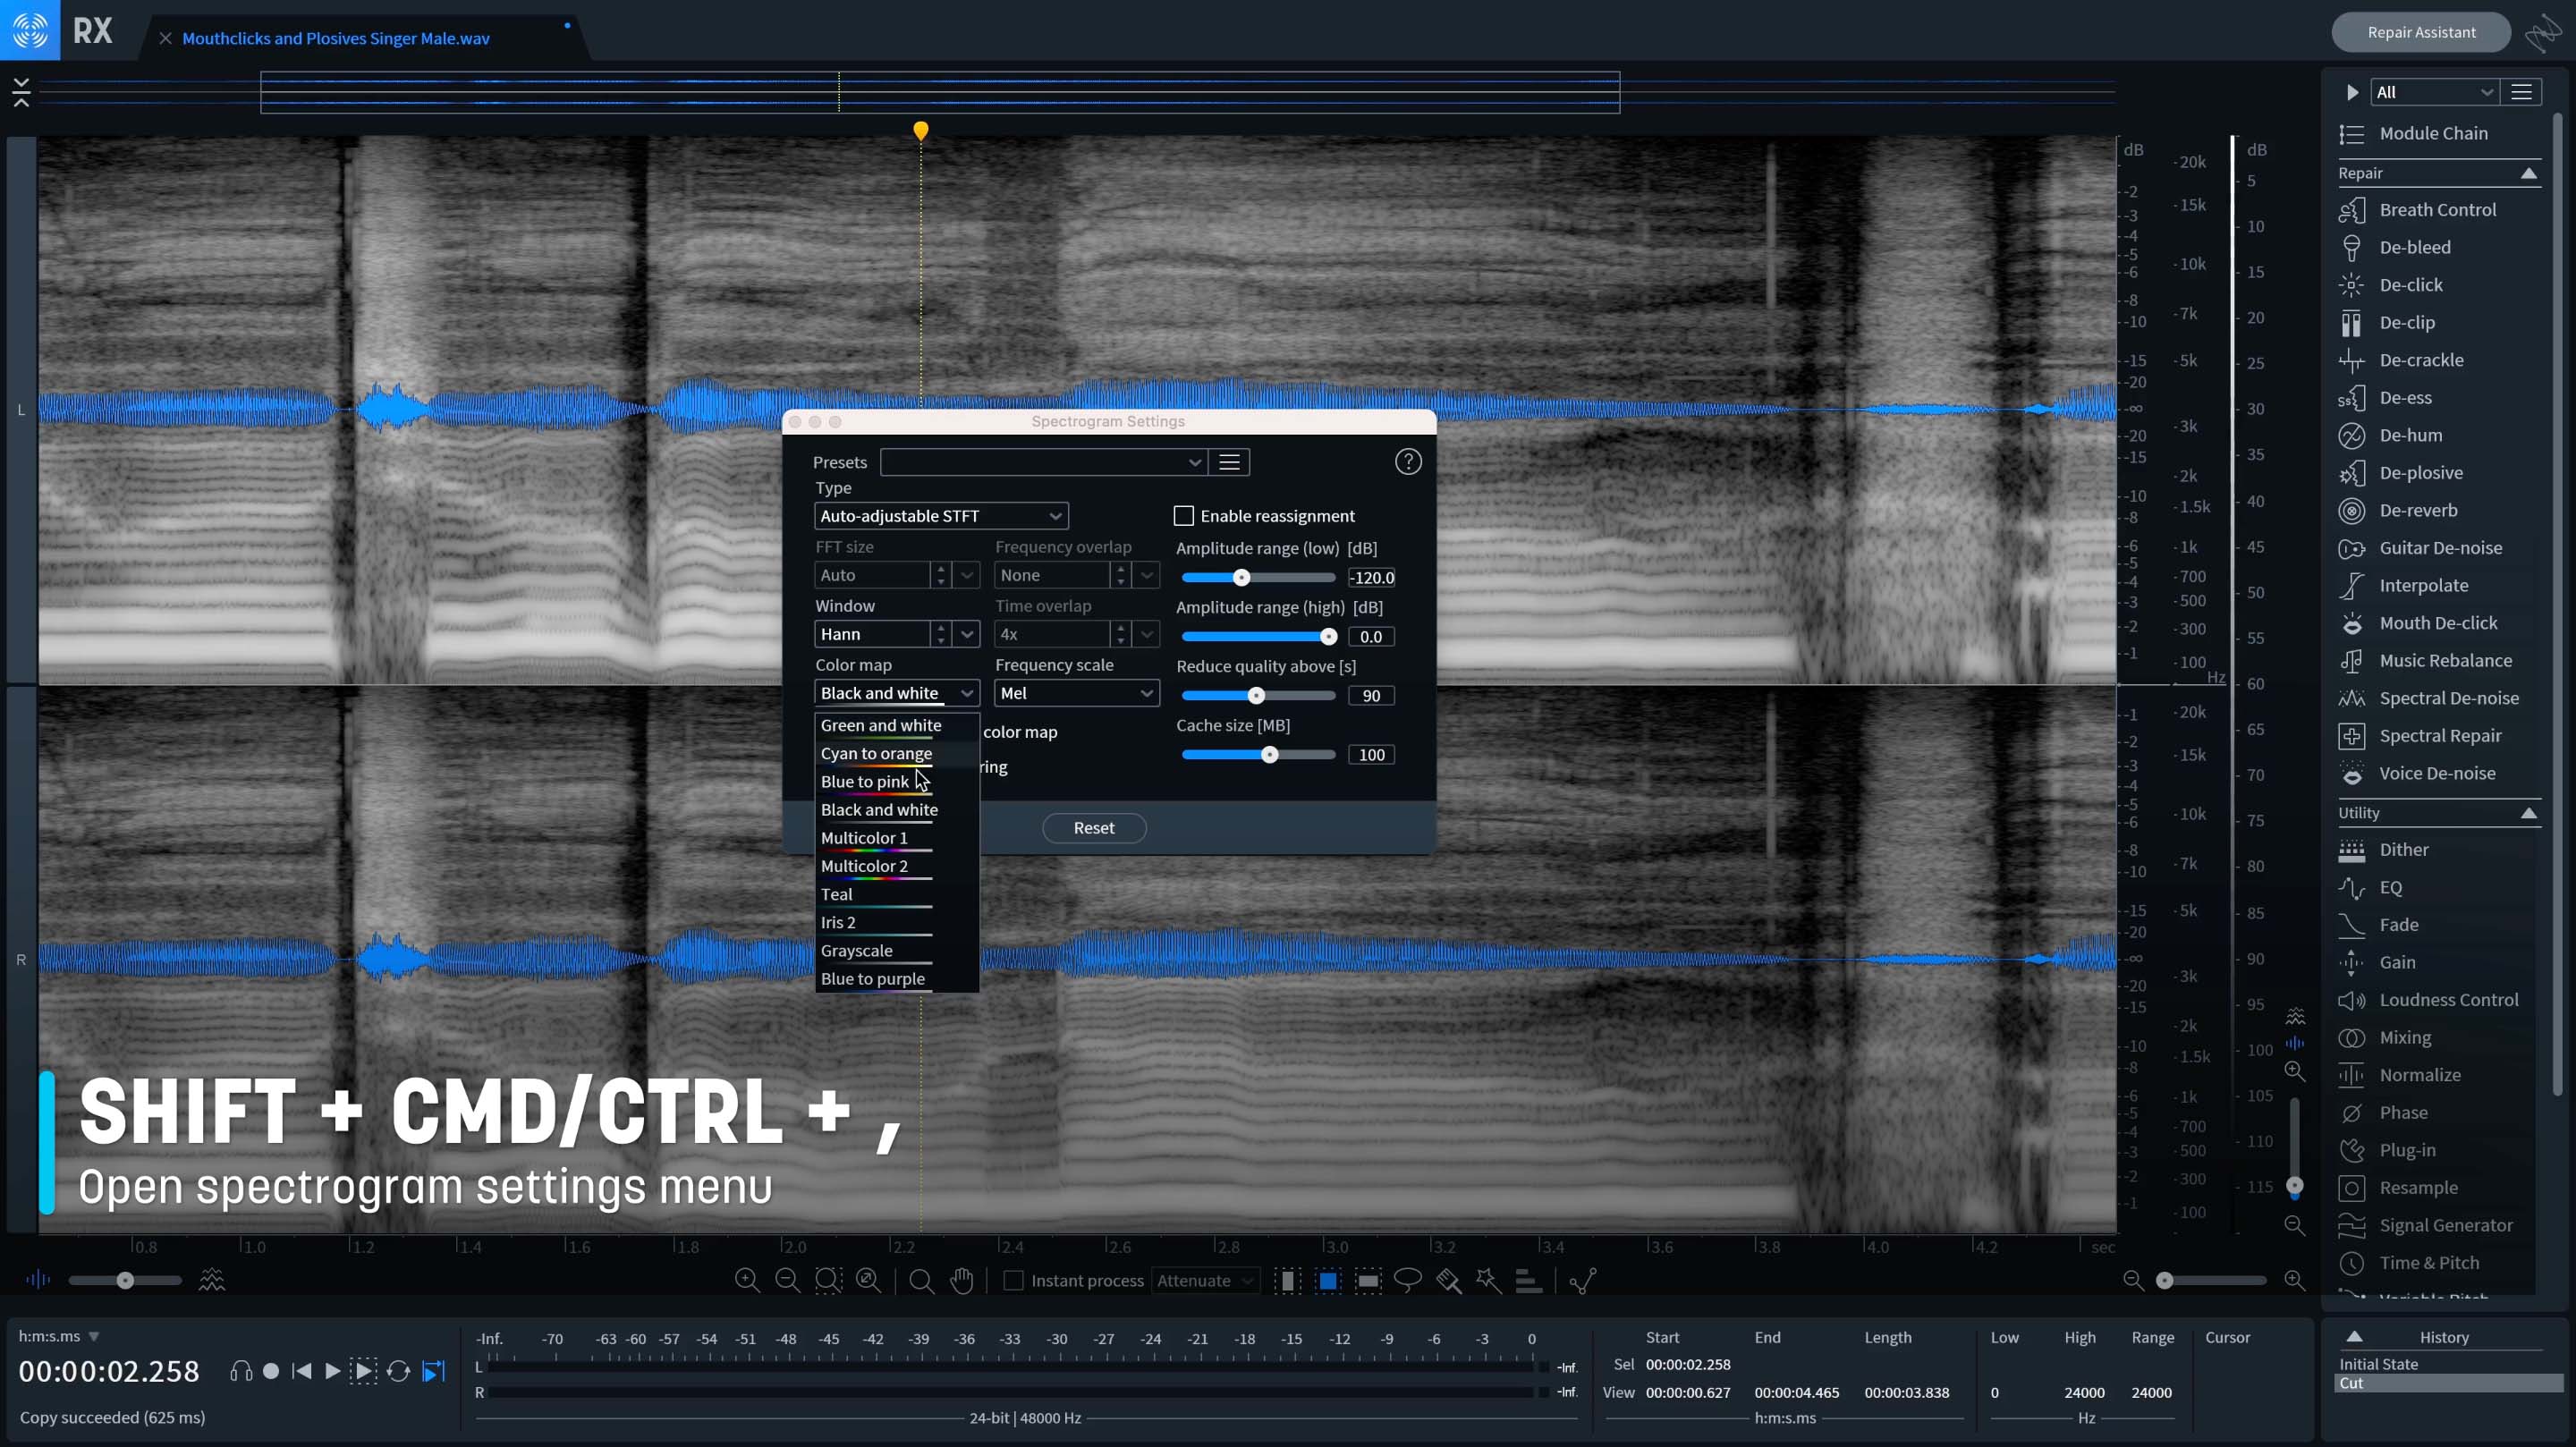2576x1447 pixels.
Task: Choose Teal color map
Action: (x=897, y=895)
